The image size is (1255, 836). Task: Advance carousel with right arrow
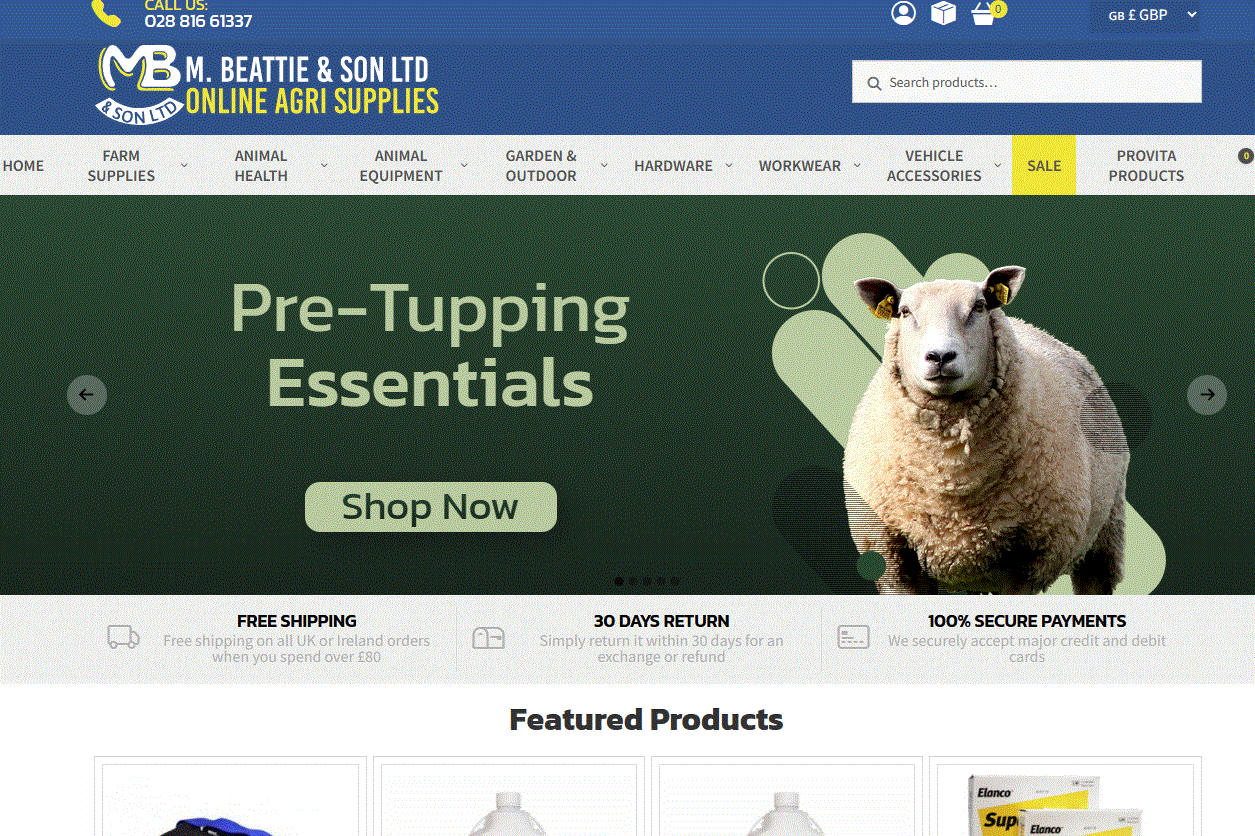(x=1207, y=395)
